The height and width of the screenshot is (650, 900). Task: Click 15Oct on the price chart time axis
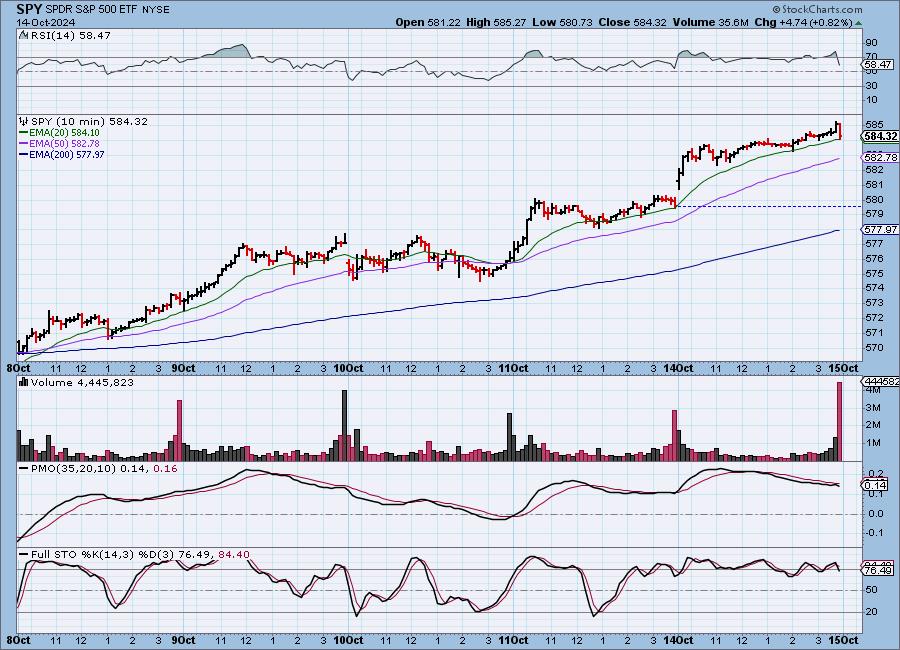coord(844,368)
